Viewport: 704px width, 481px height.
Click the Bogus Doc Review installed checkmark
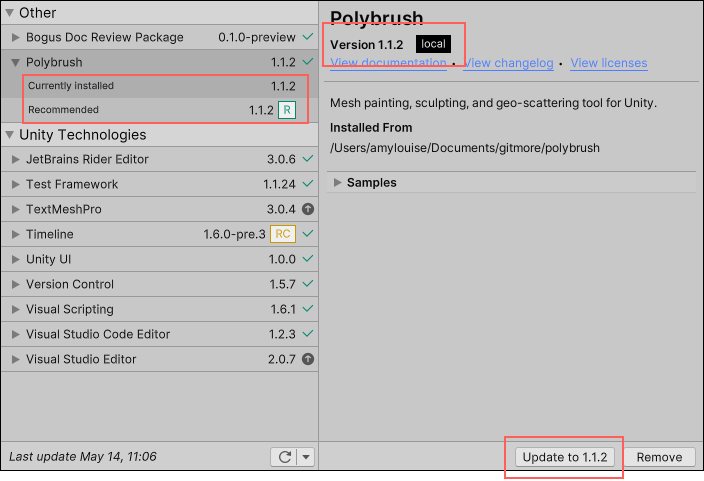click(x=308, y=36)
